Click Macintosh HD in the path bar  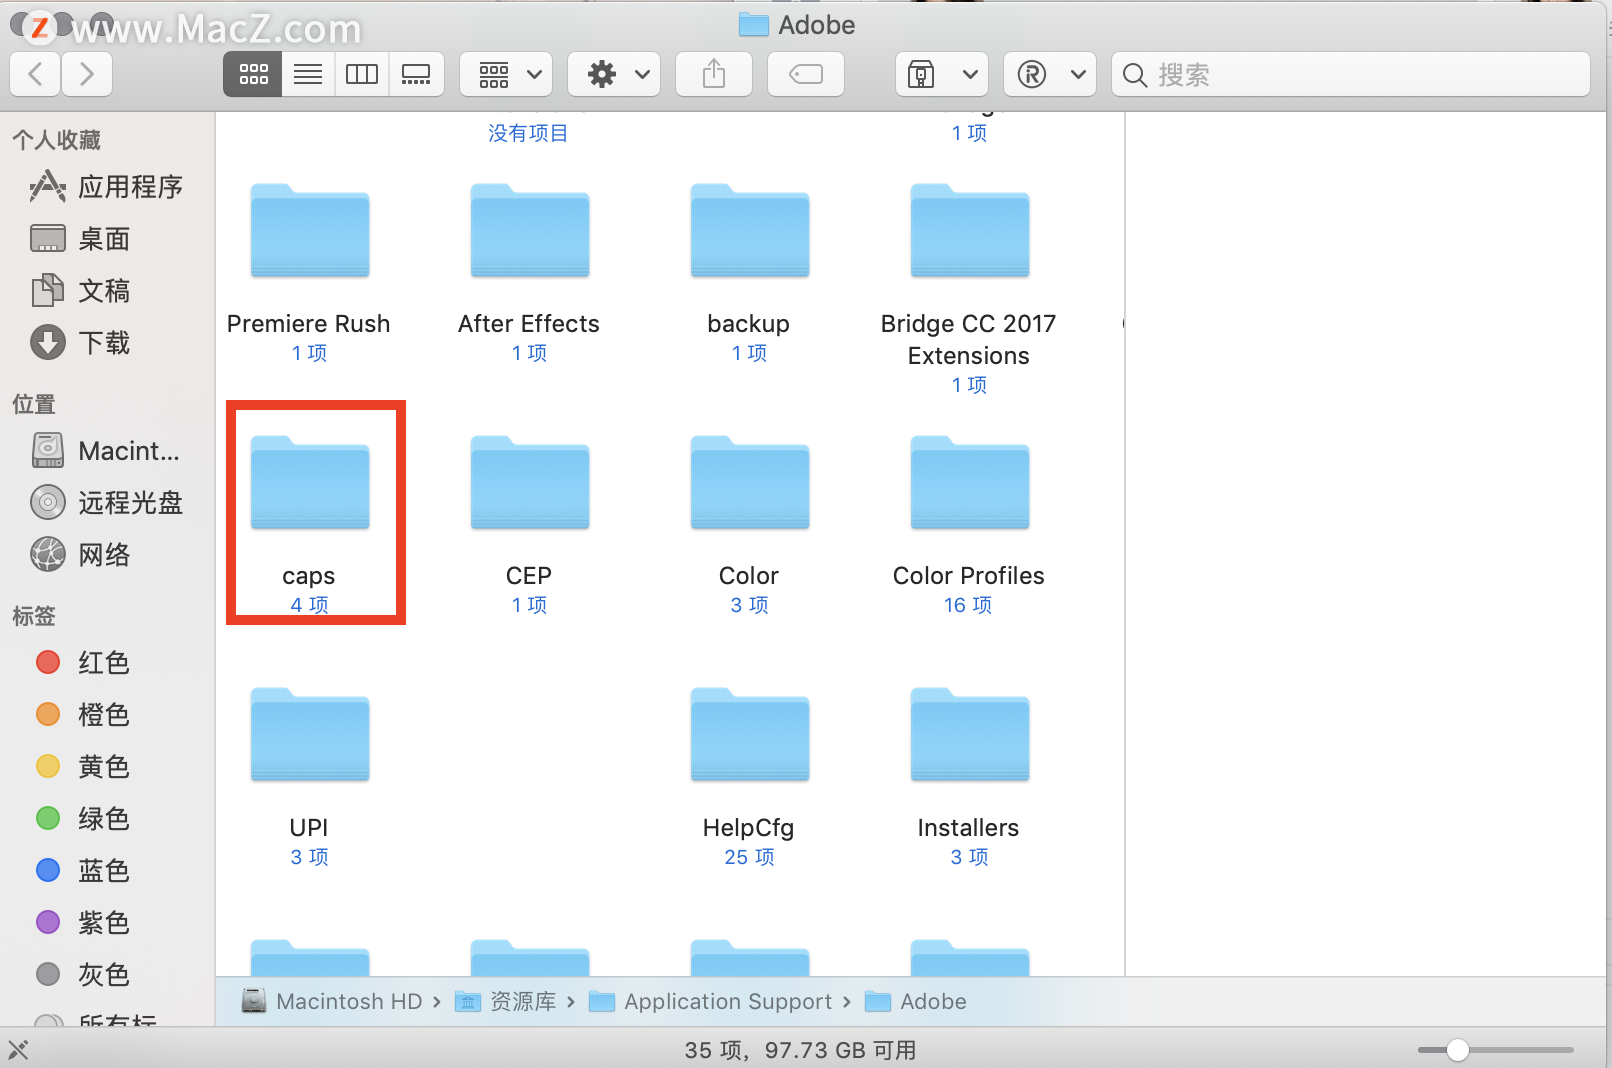tap(333, 1001)
